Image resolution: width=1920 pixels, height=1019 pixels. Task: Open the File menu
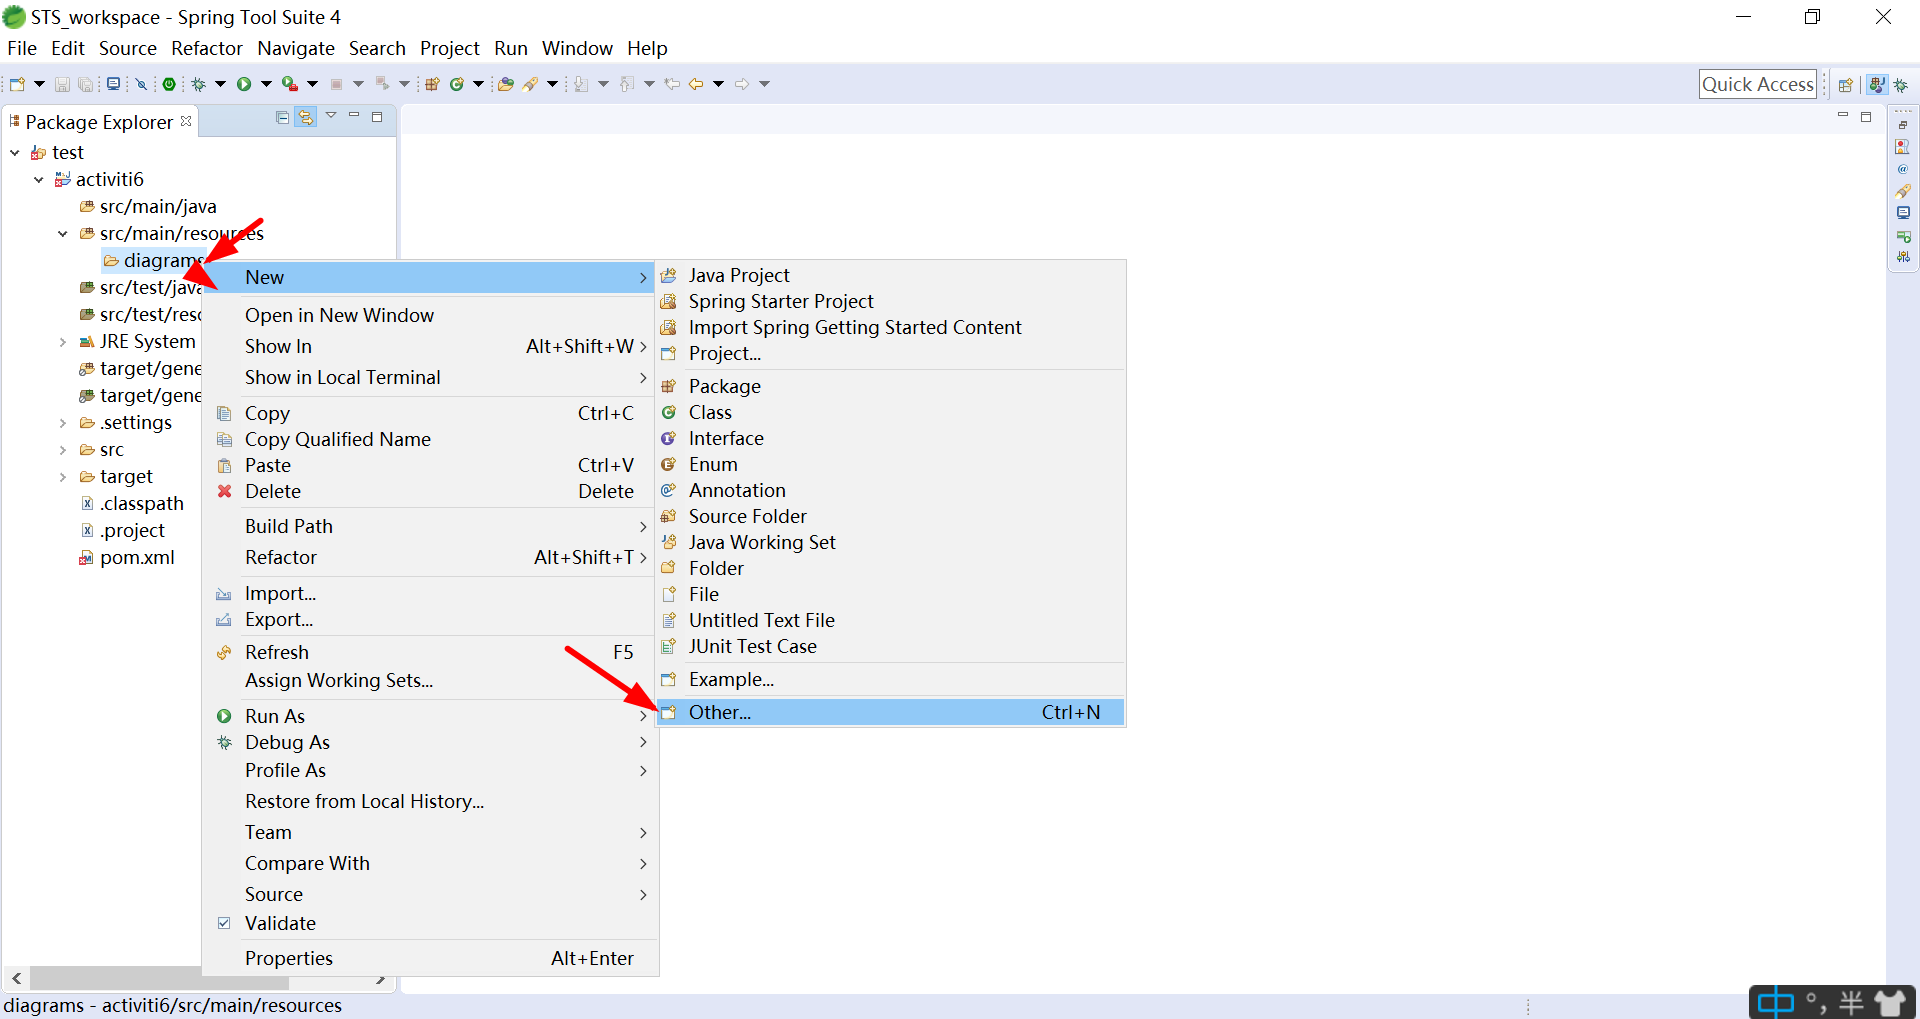point(22,48)
